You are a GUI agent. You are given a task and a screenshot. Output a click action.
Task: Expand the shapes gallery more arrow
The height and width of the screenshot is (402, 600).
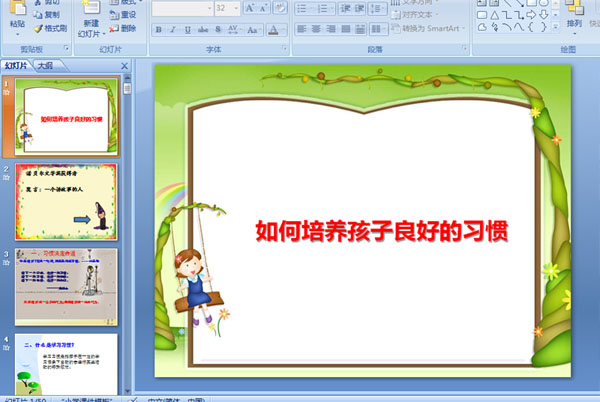(555, 27)
